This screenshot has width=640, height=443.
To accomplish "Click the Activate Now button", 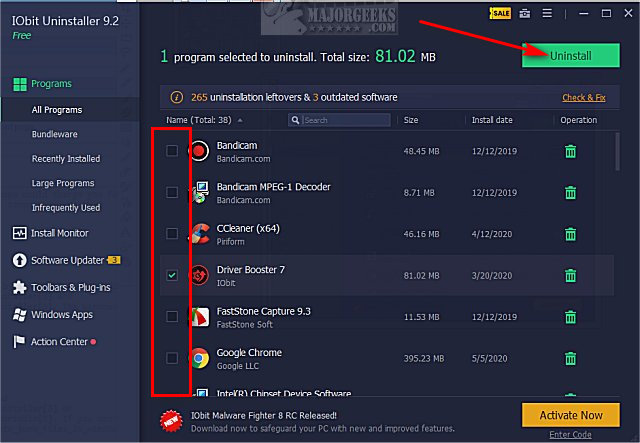I will 571,415.
